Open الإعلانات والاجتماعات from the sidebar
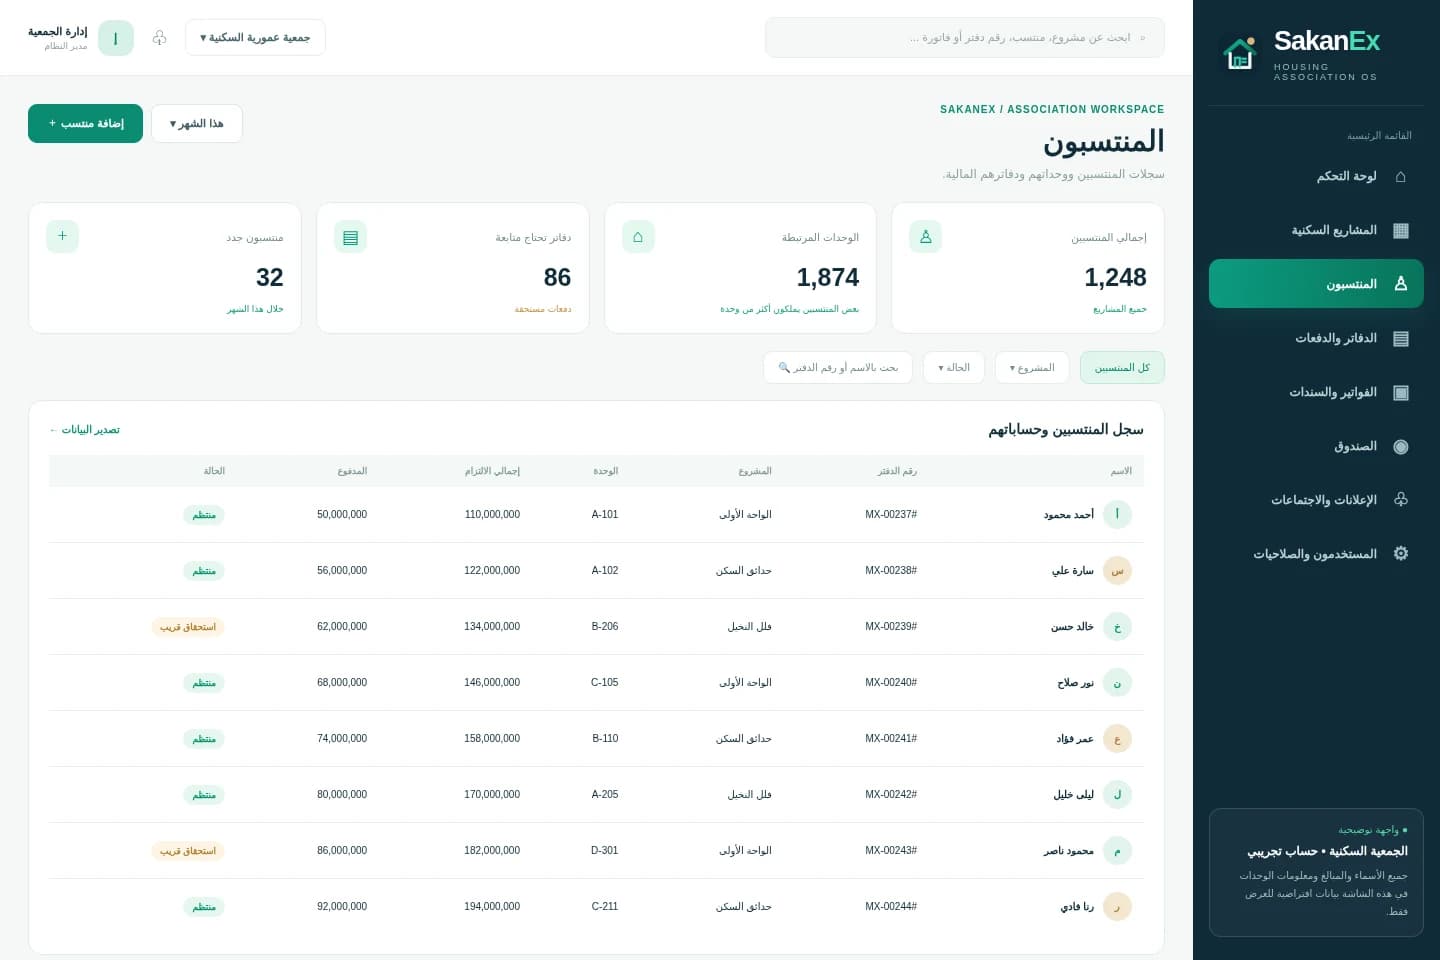The width and height of the screenshot is (1440, 960). 1316,500
